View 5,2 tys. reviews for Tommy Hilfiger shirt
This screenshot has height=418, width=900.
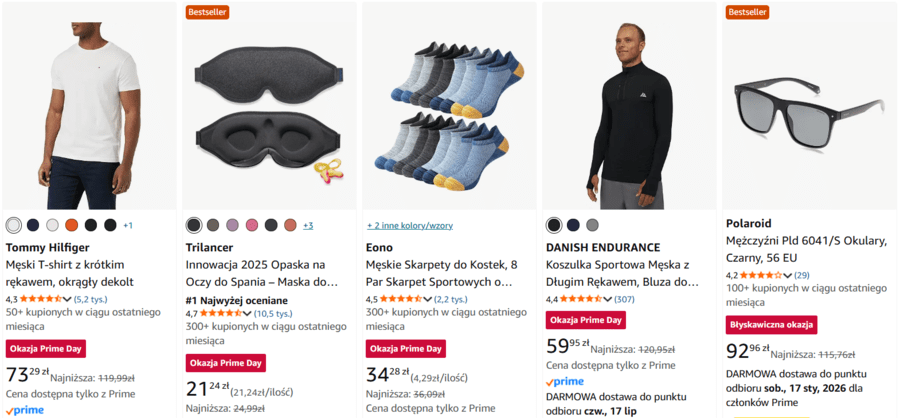(91, 299)
